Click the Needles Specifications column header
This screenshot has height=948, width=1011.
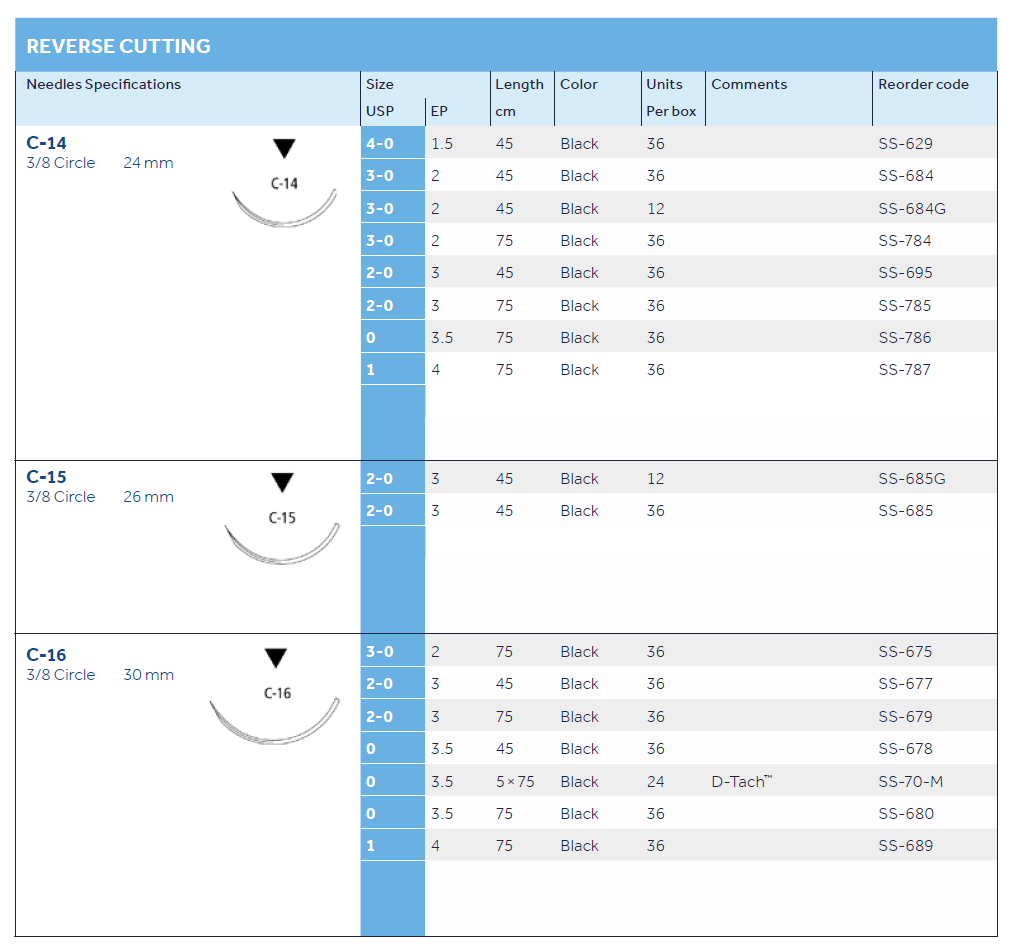click(x=104, y=85)
